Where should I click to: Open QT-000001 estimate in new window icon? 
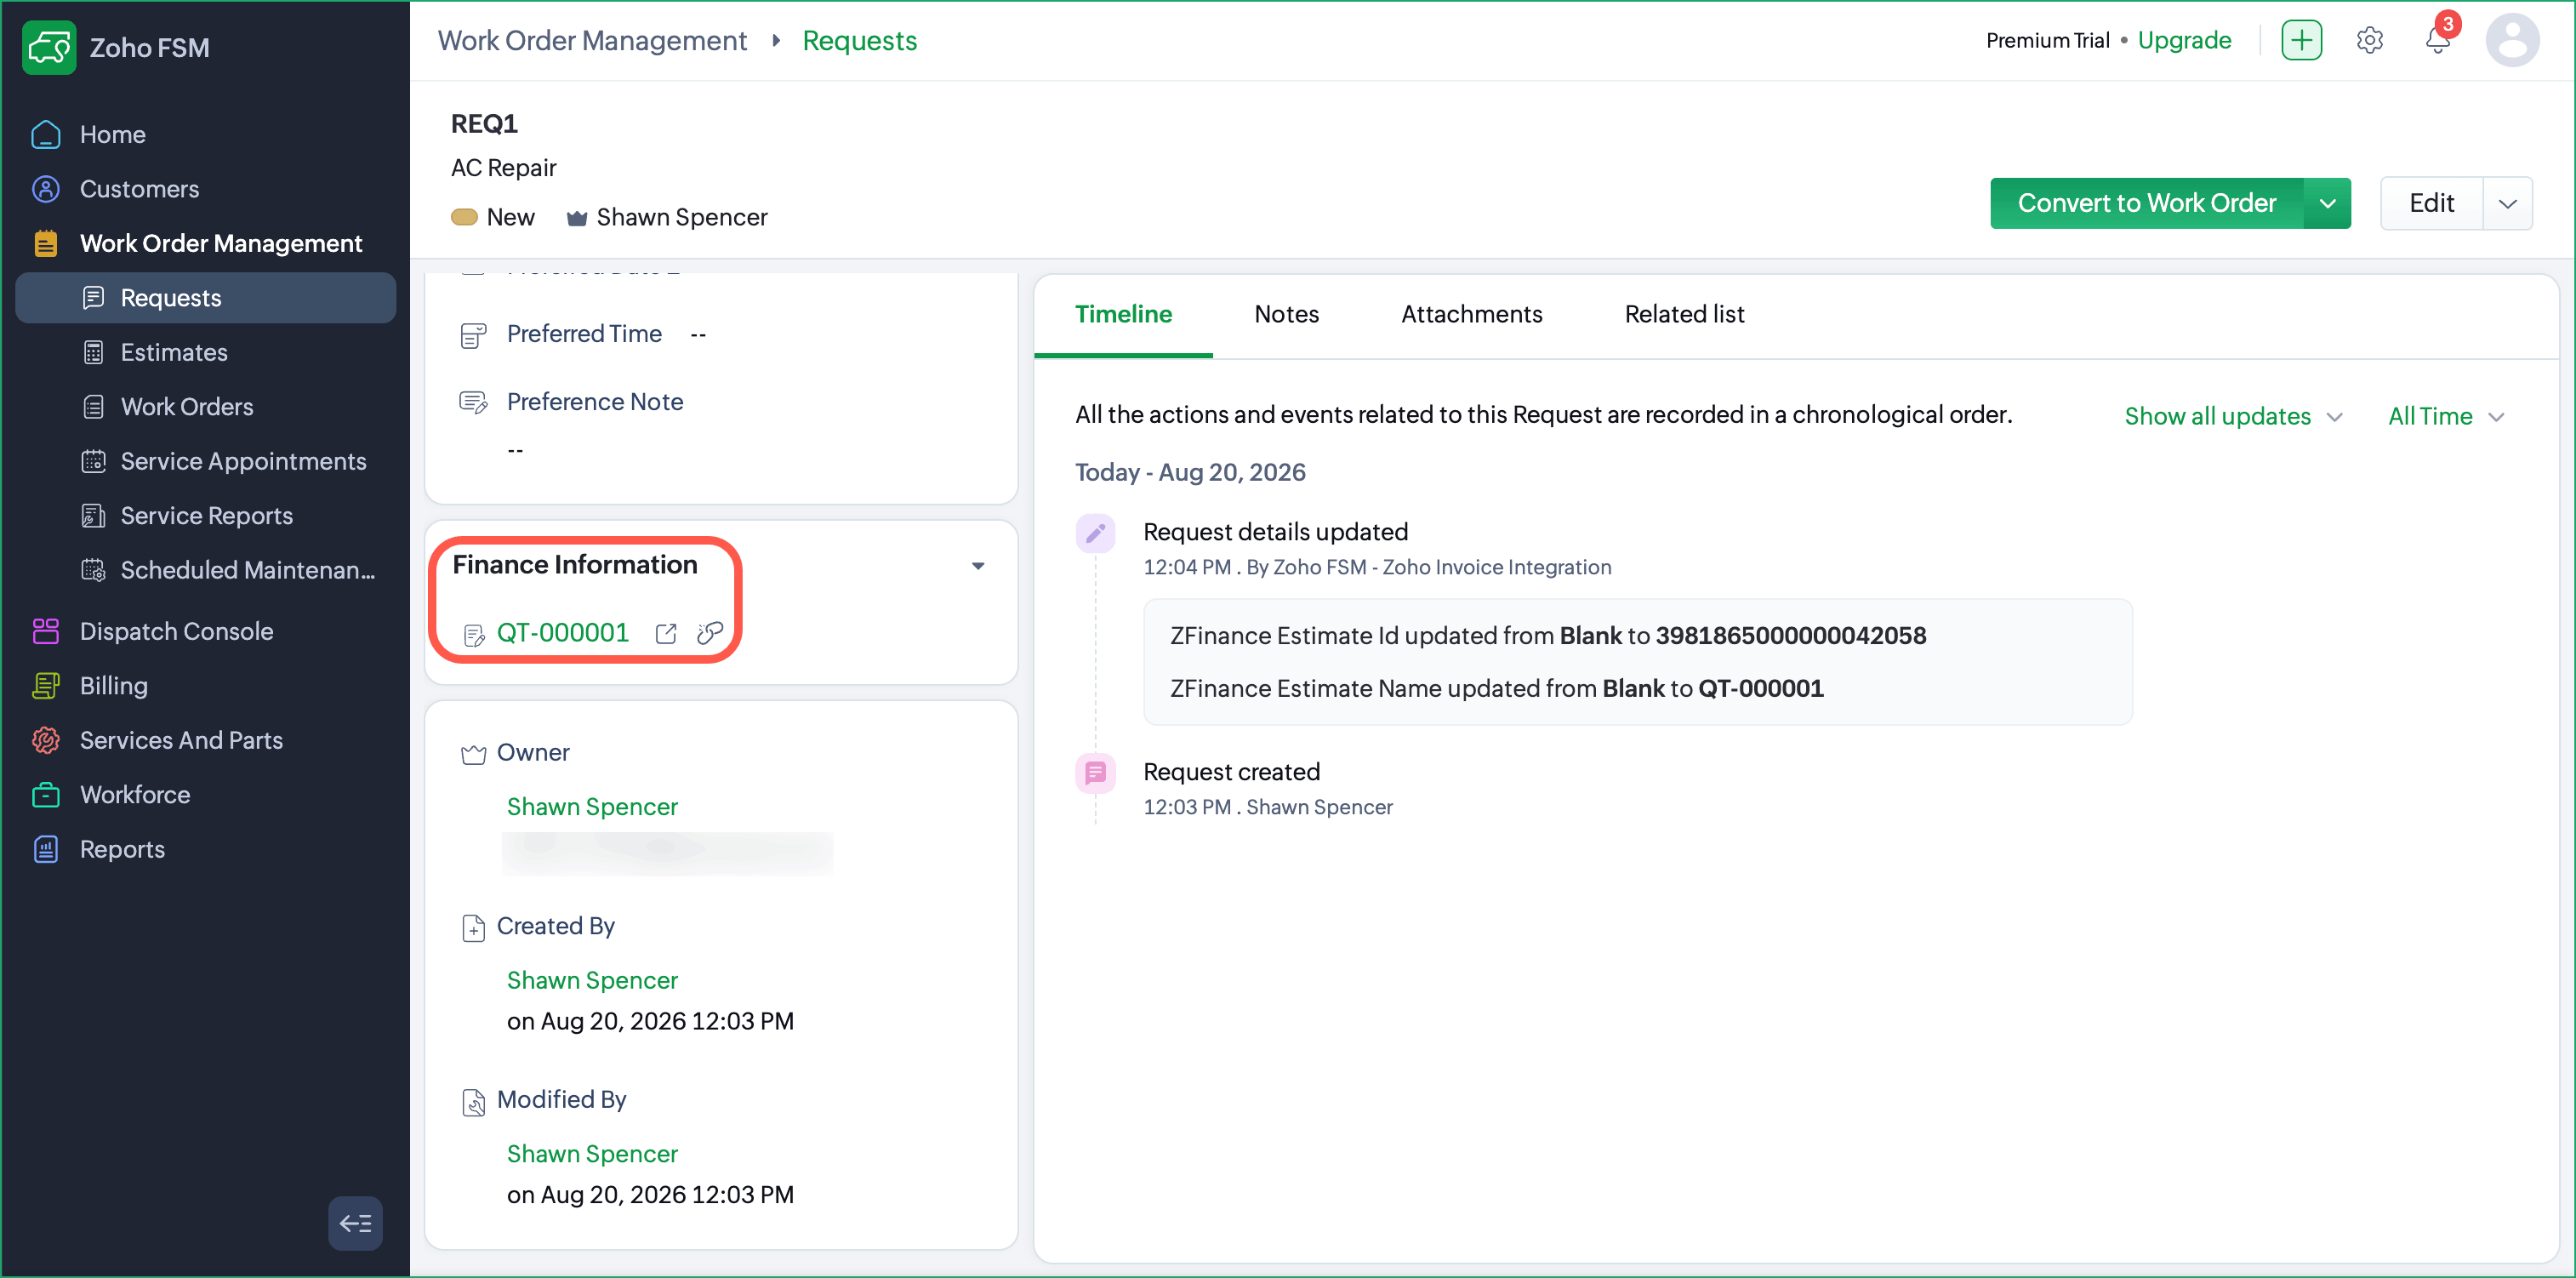coord(666,633)
